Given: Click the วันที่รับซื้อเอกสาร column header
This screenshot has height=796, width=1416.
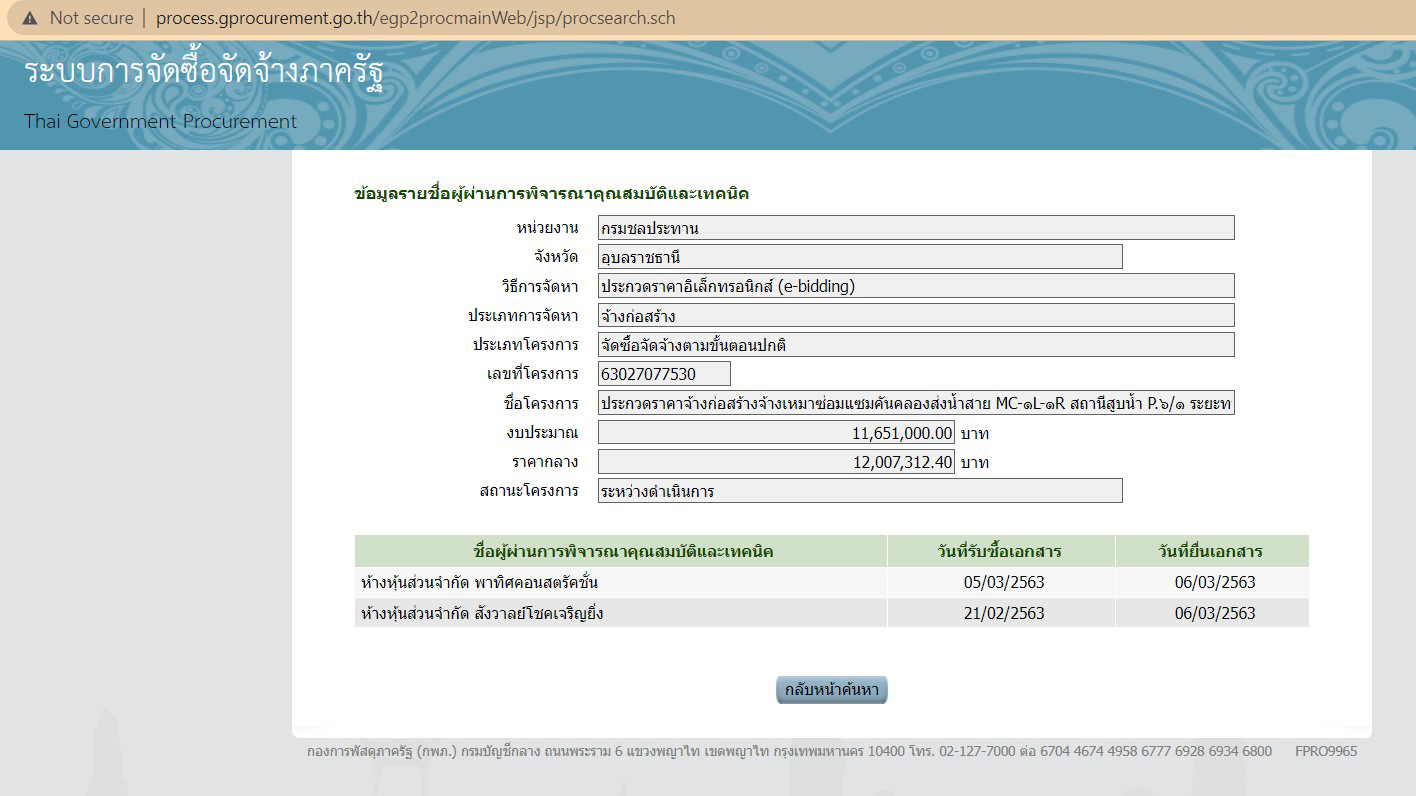Looking at the screenshot, I should [x=1001, y=551].
